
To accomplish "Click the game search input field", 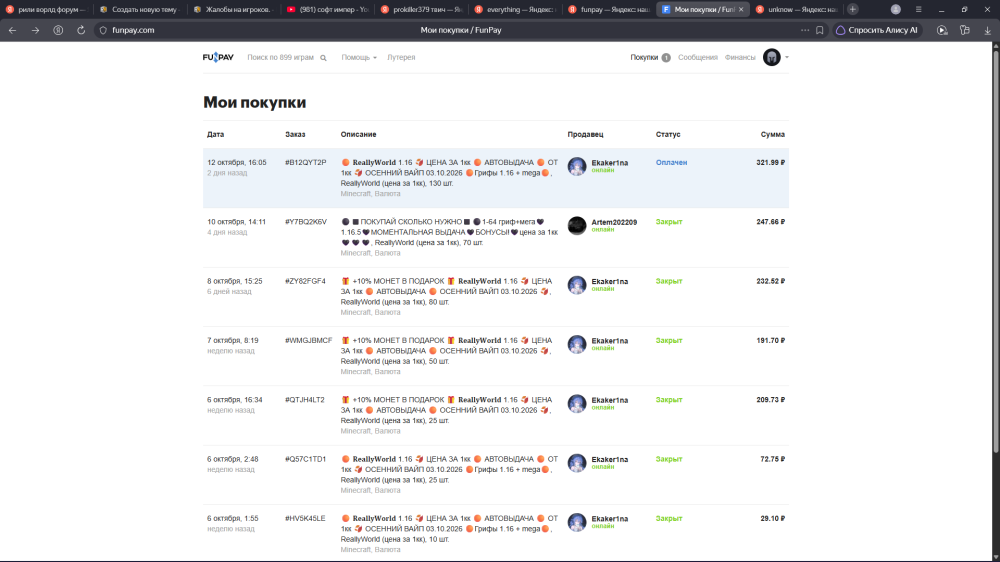I will point(281,57).
